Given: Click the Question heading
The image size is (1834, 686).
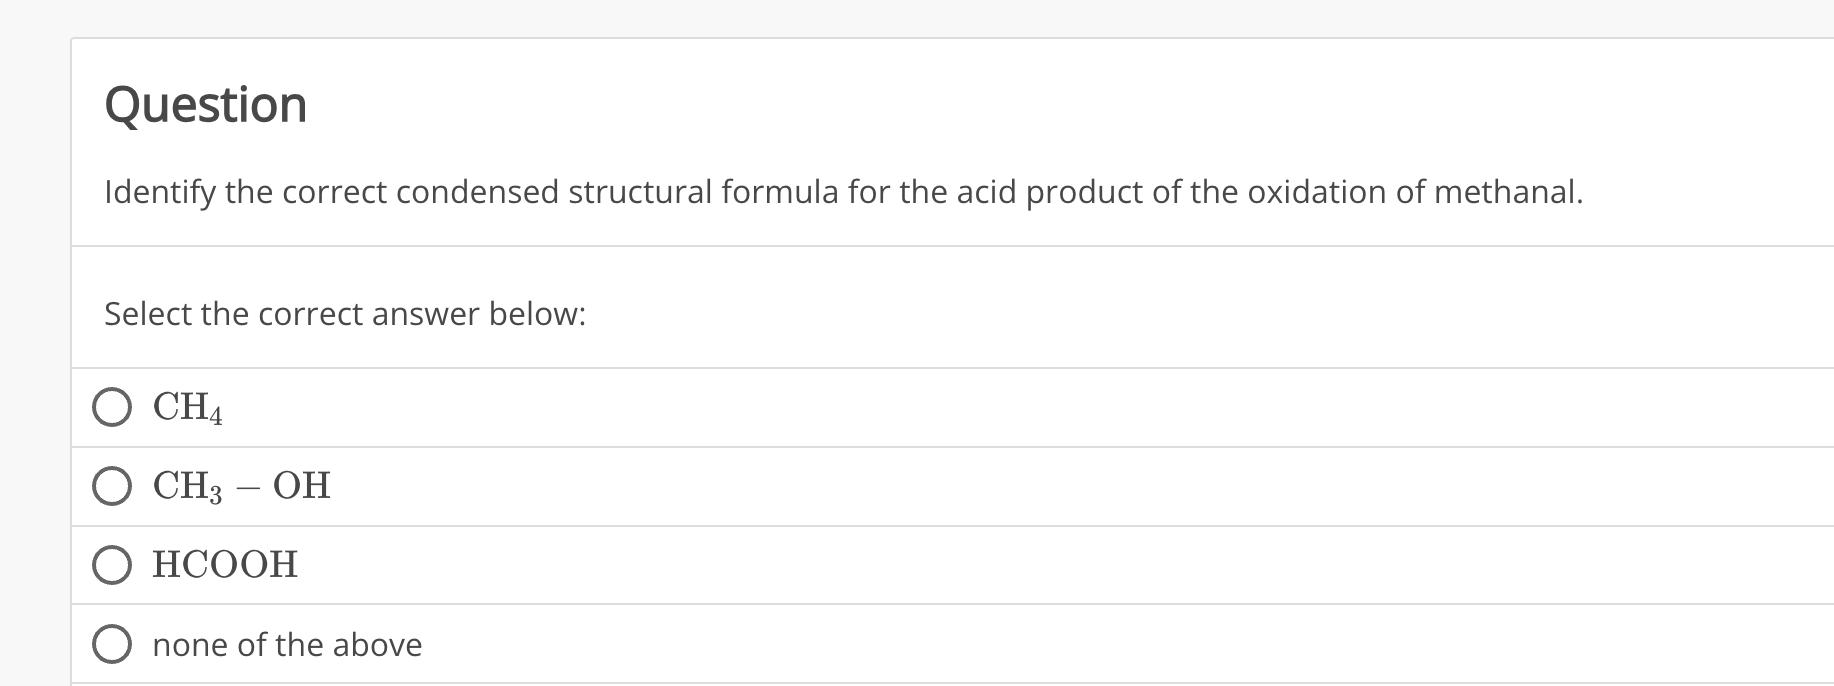Looking at the screenshot, I should coord(205,103).
